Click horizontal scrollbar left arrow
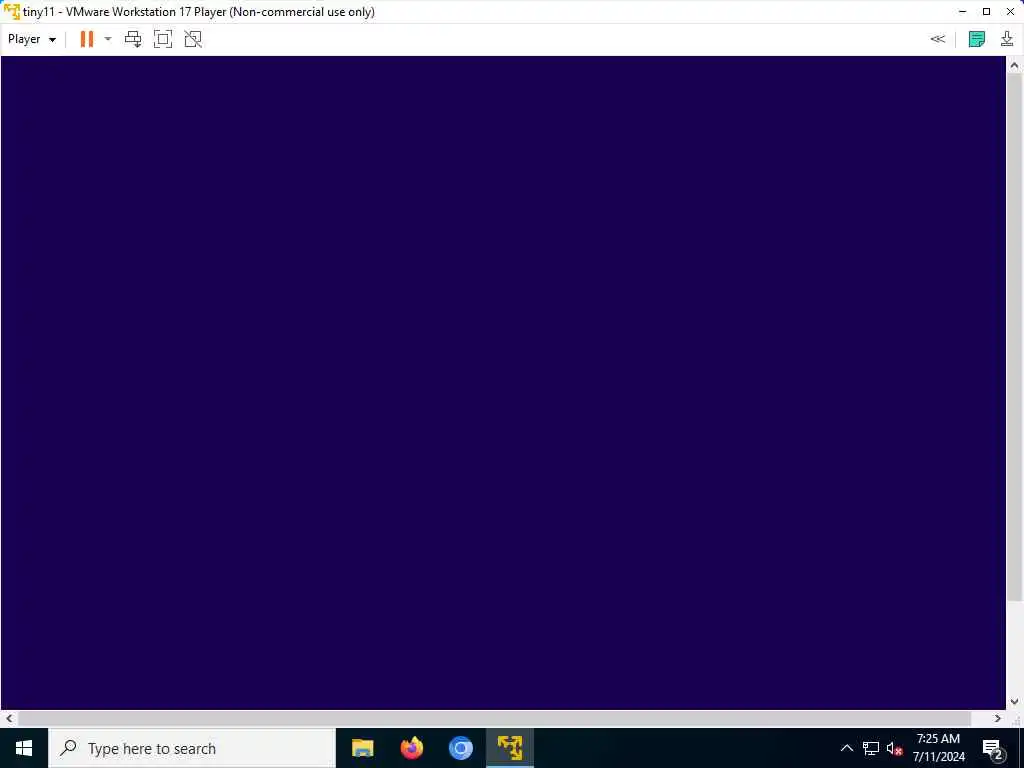 pyautogui.click(x=8, y=718)
